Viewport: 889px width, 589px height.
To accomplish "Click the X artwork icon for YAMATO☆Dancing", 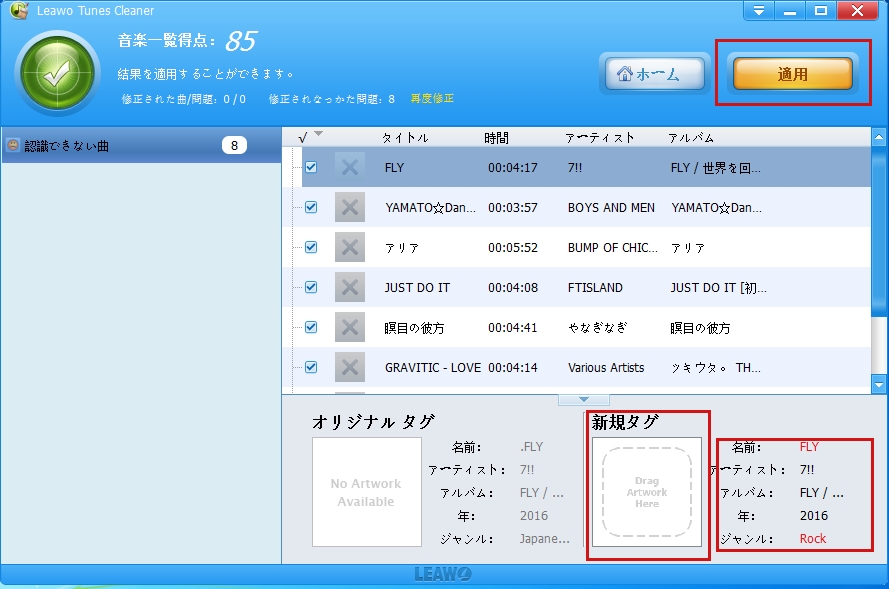I will coord(349,207).
